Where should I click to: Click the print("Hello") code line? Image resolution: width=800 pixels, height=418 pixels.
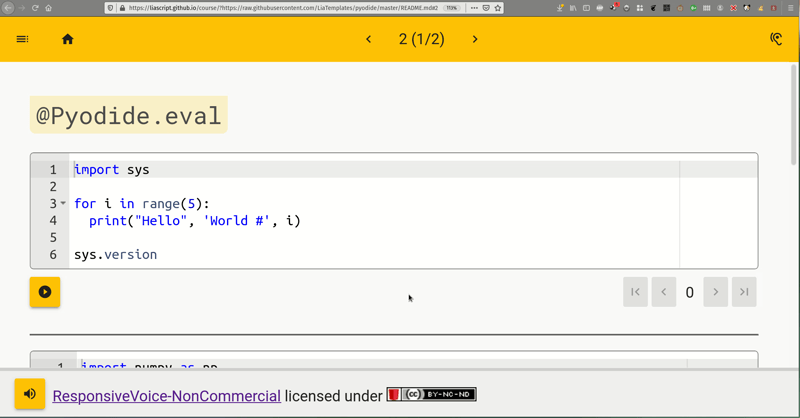[195, 220]
